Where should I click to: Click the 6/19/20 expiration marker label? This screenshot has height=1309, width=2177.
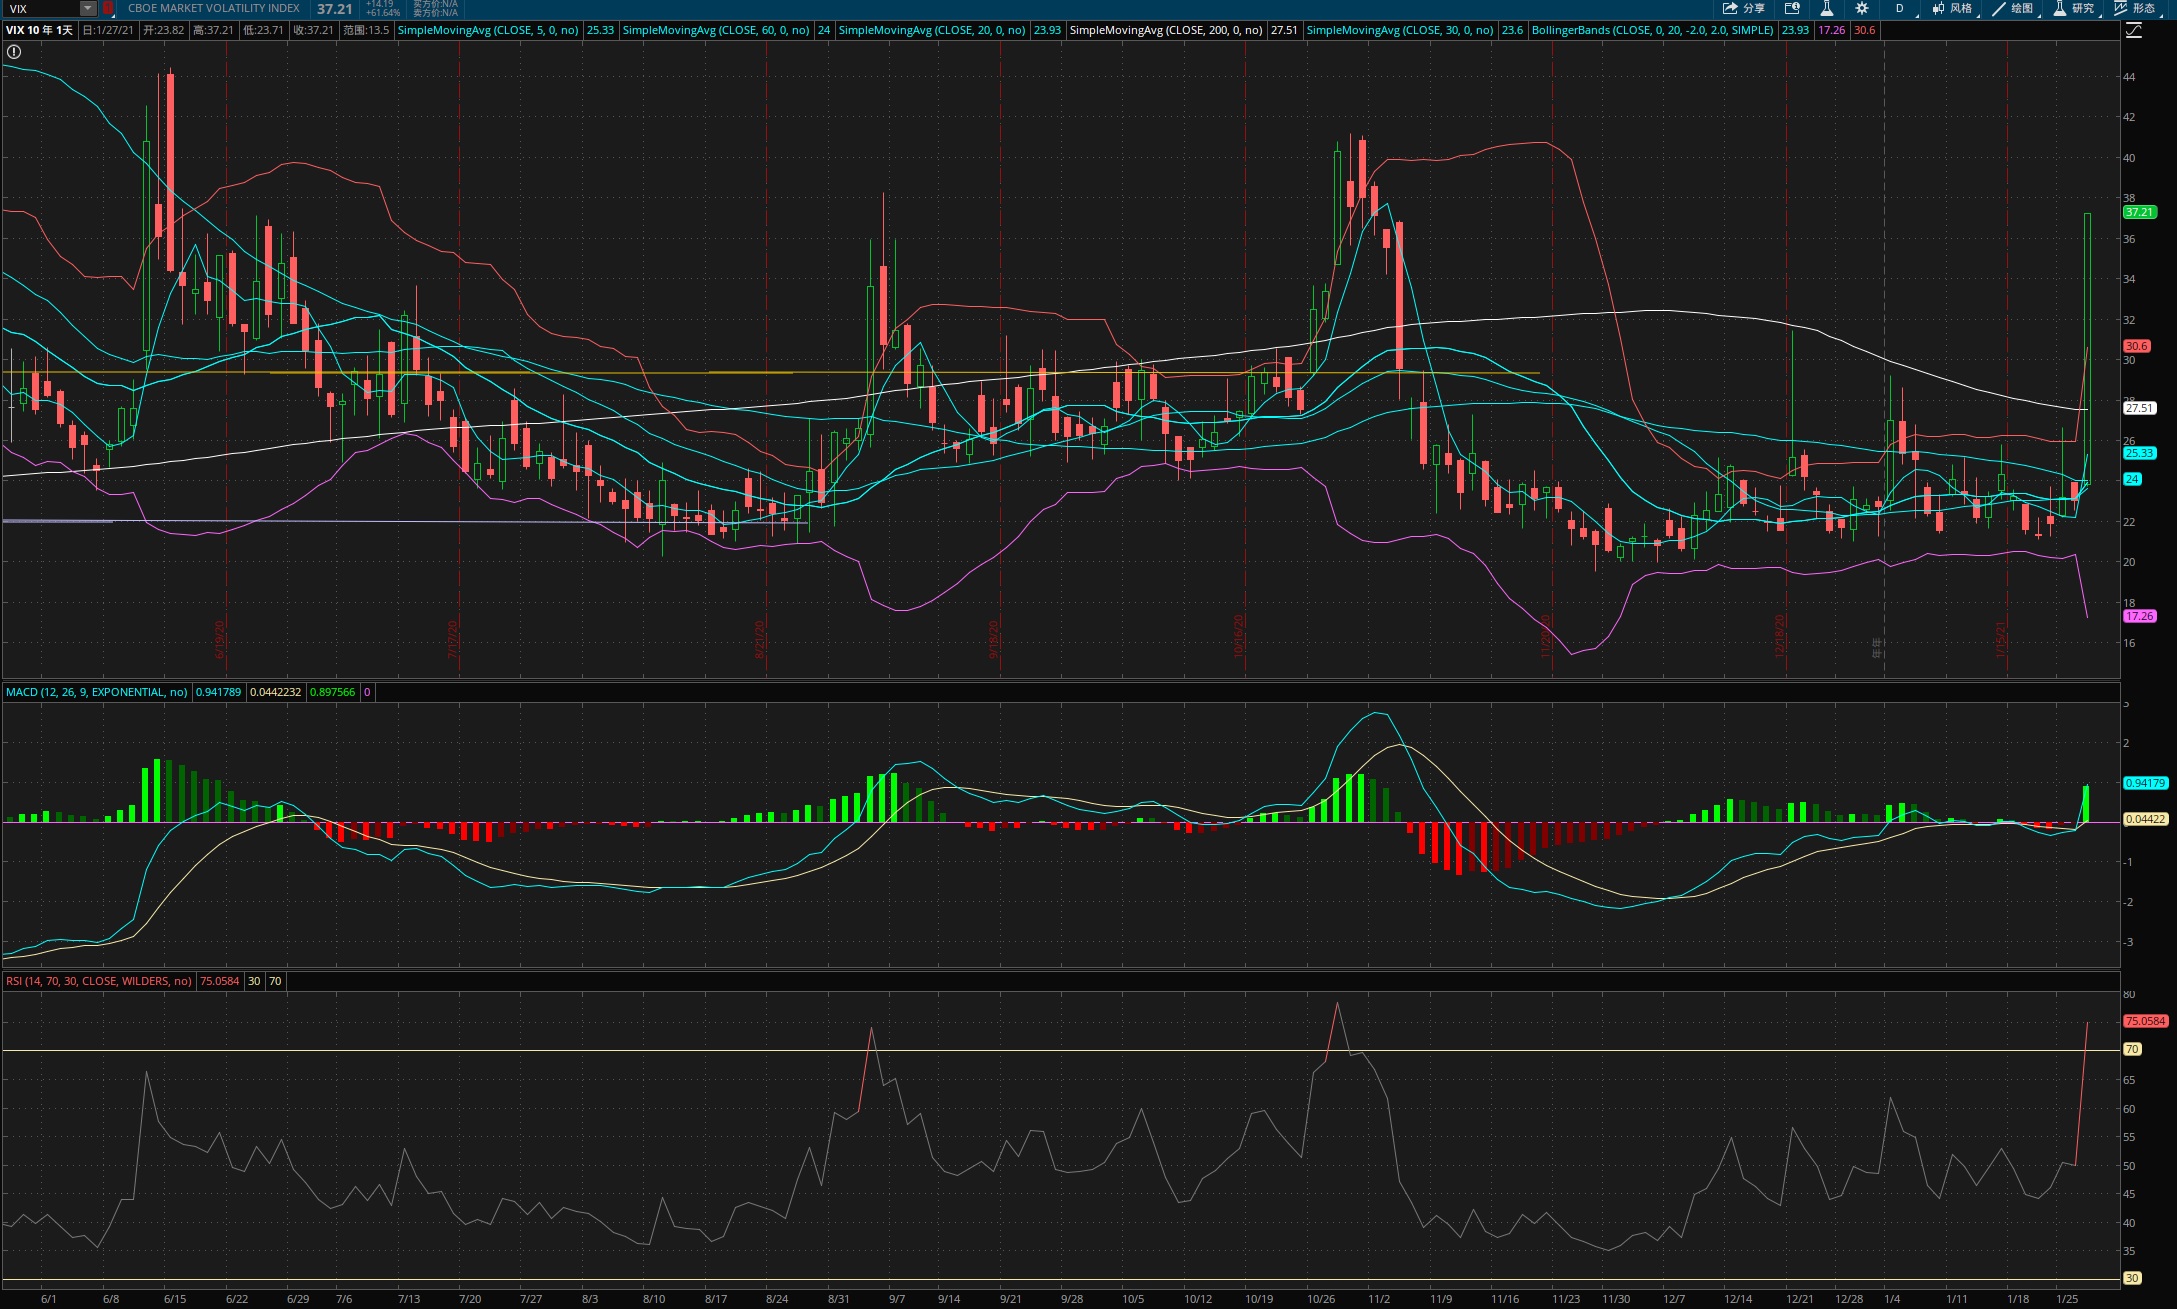click(x=221, y=640)
